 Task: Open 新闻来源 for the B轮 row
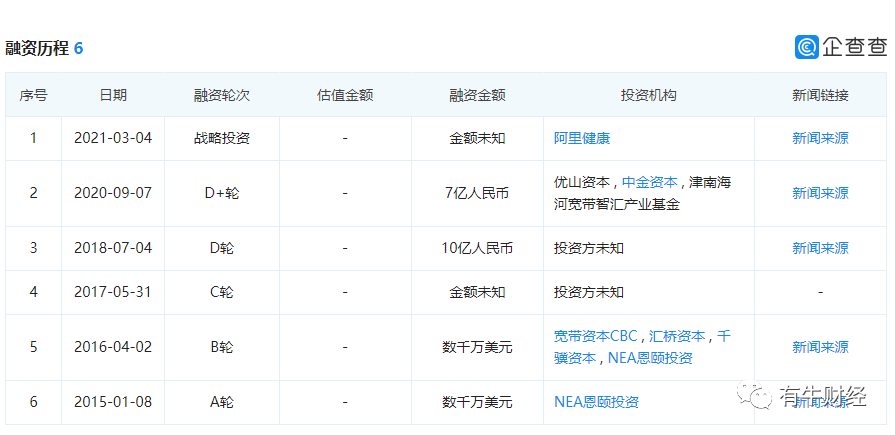coord(820,347)
